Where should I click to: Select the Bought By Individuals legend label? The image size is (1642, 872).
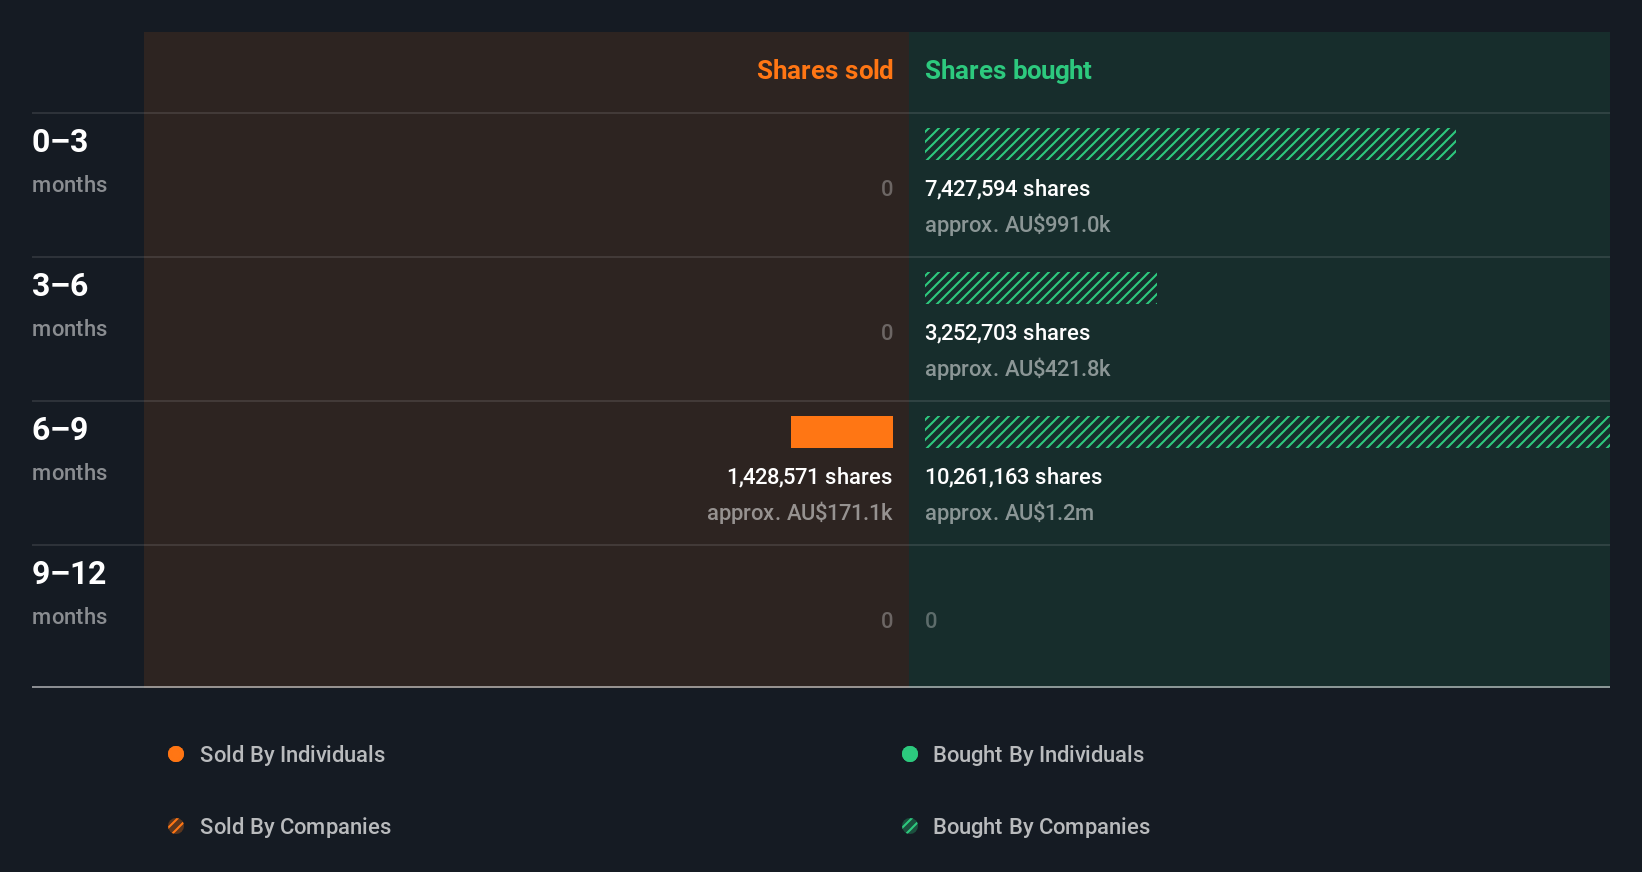1038,754
